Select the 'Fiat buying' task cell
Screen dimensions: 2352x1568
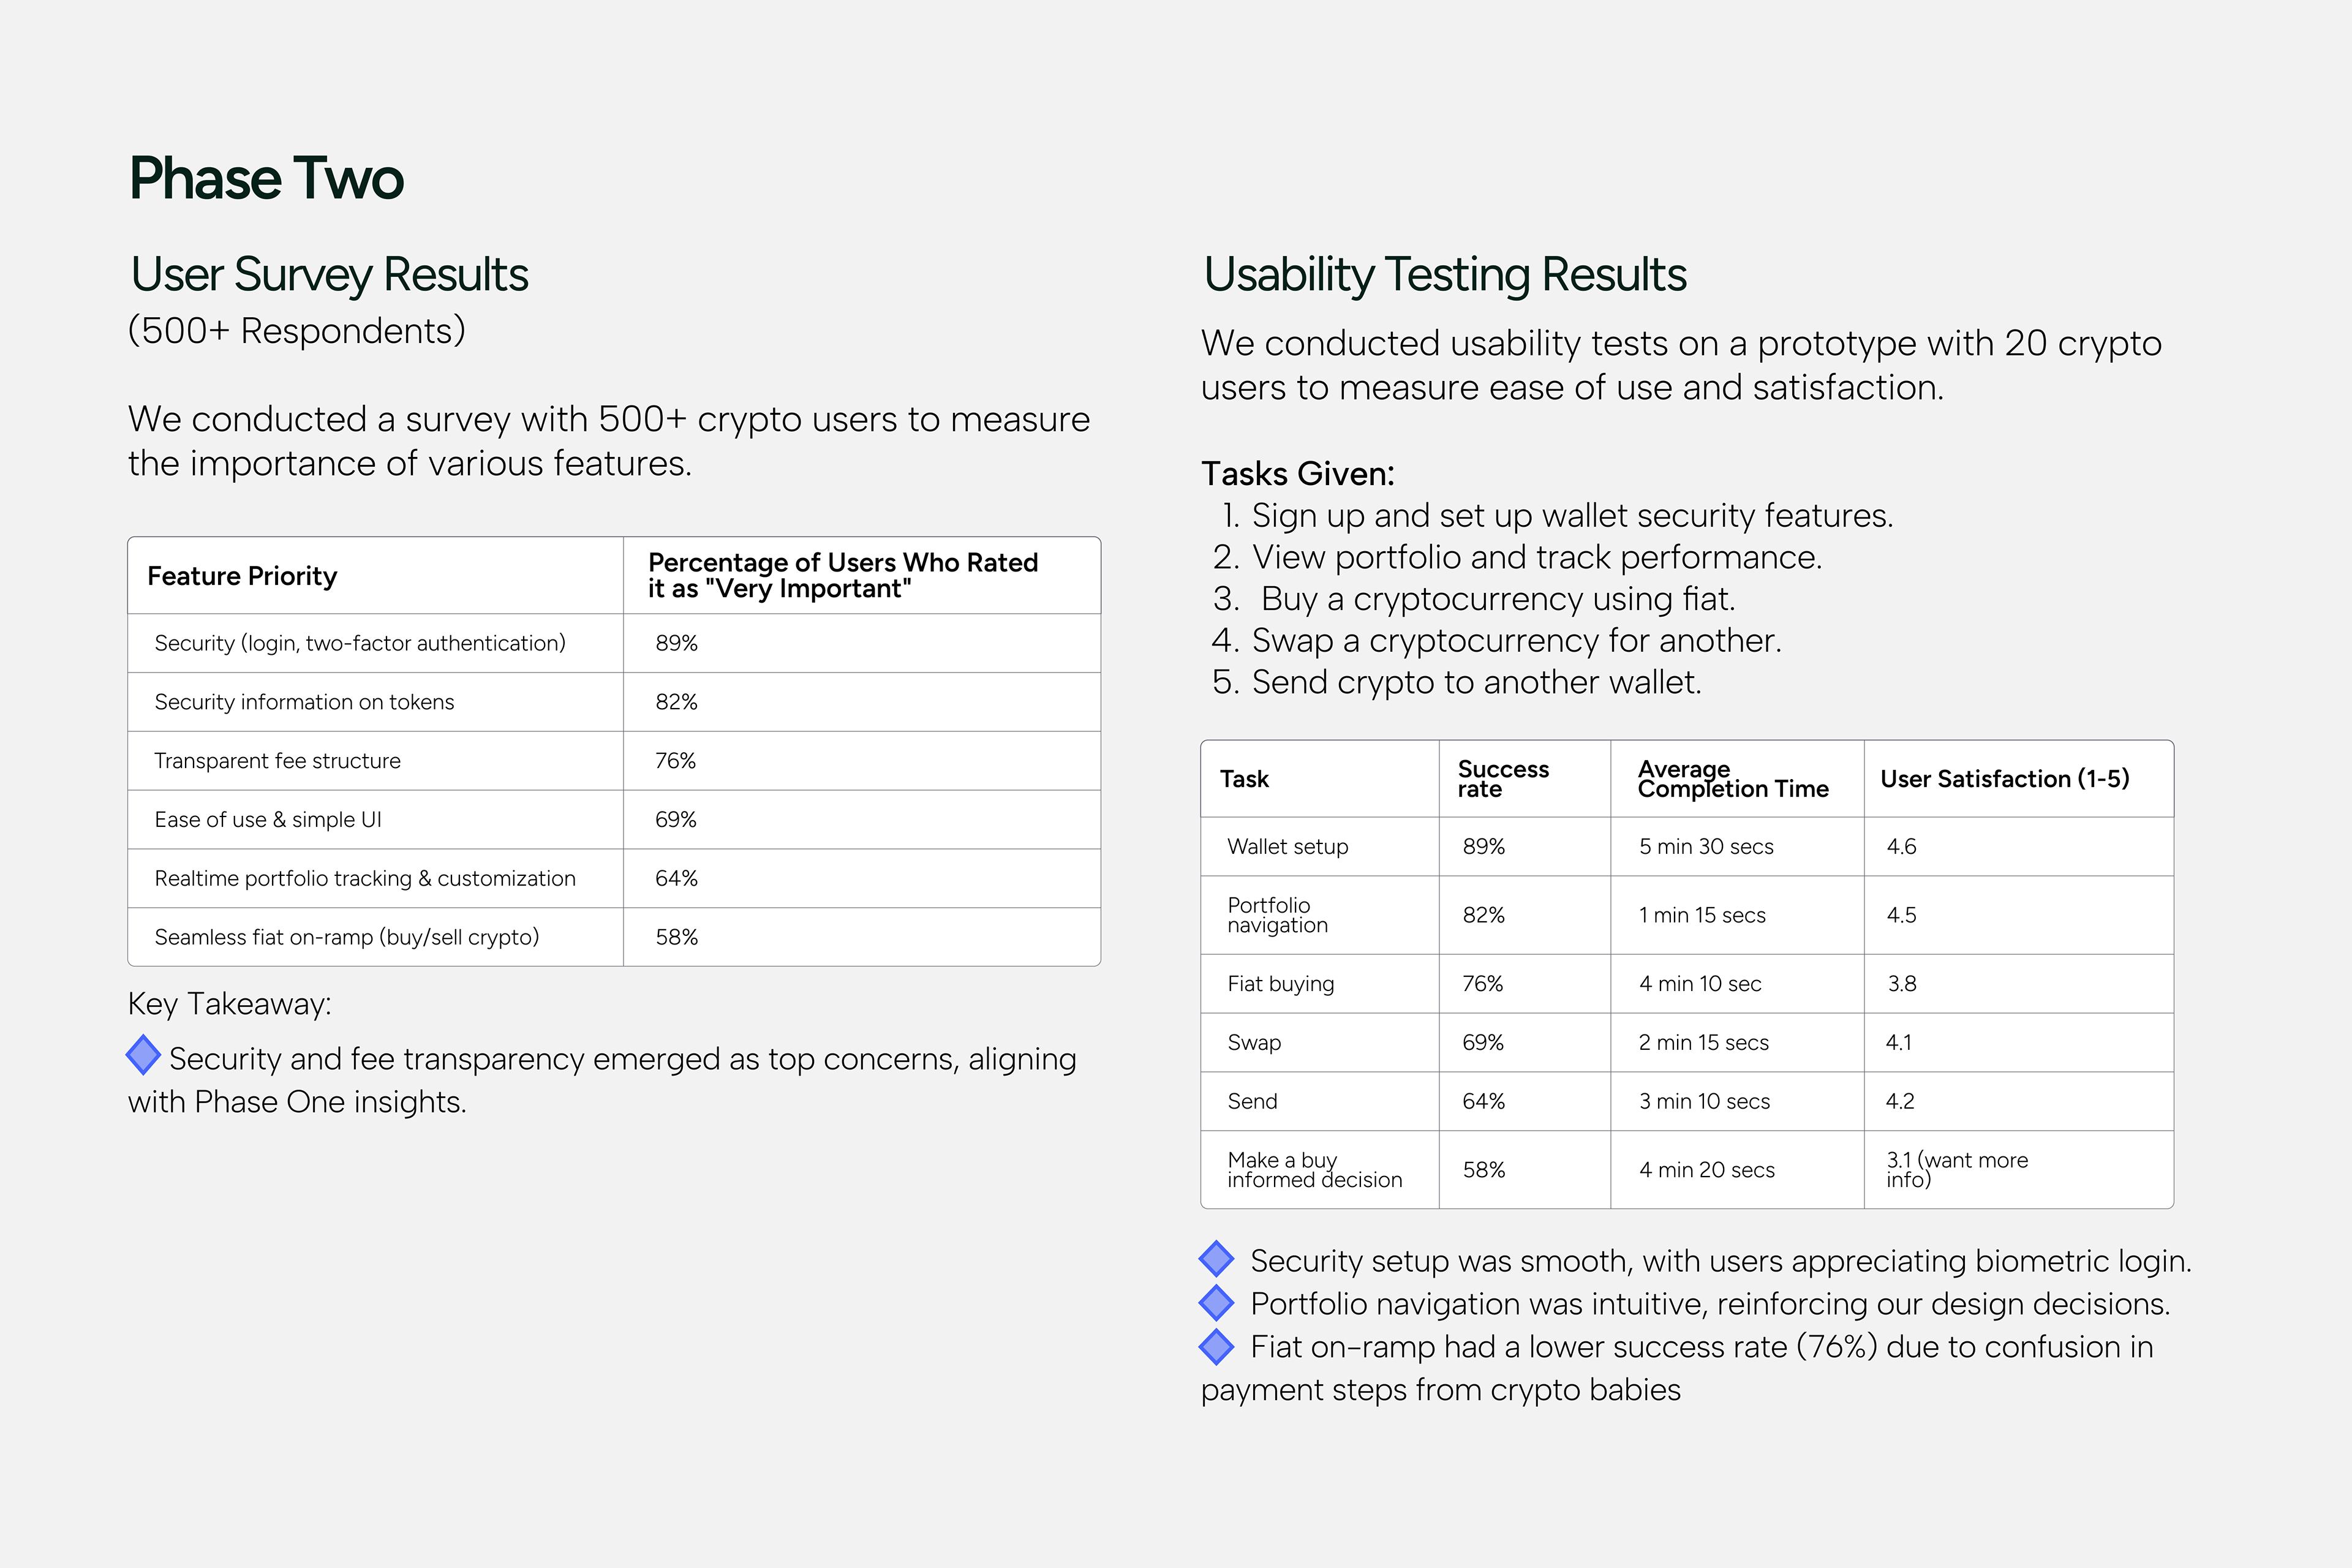coord(1280,984)
